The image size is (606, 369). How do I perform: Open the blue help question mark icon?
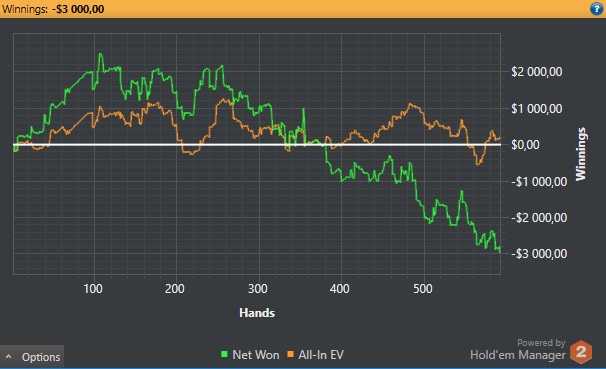pyautogui.click(x=597, y=9)
